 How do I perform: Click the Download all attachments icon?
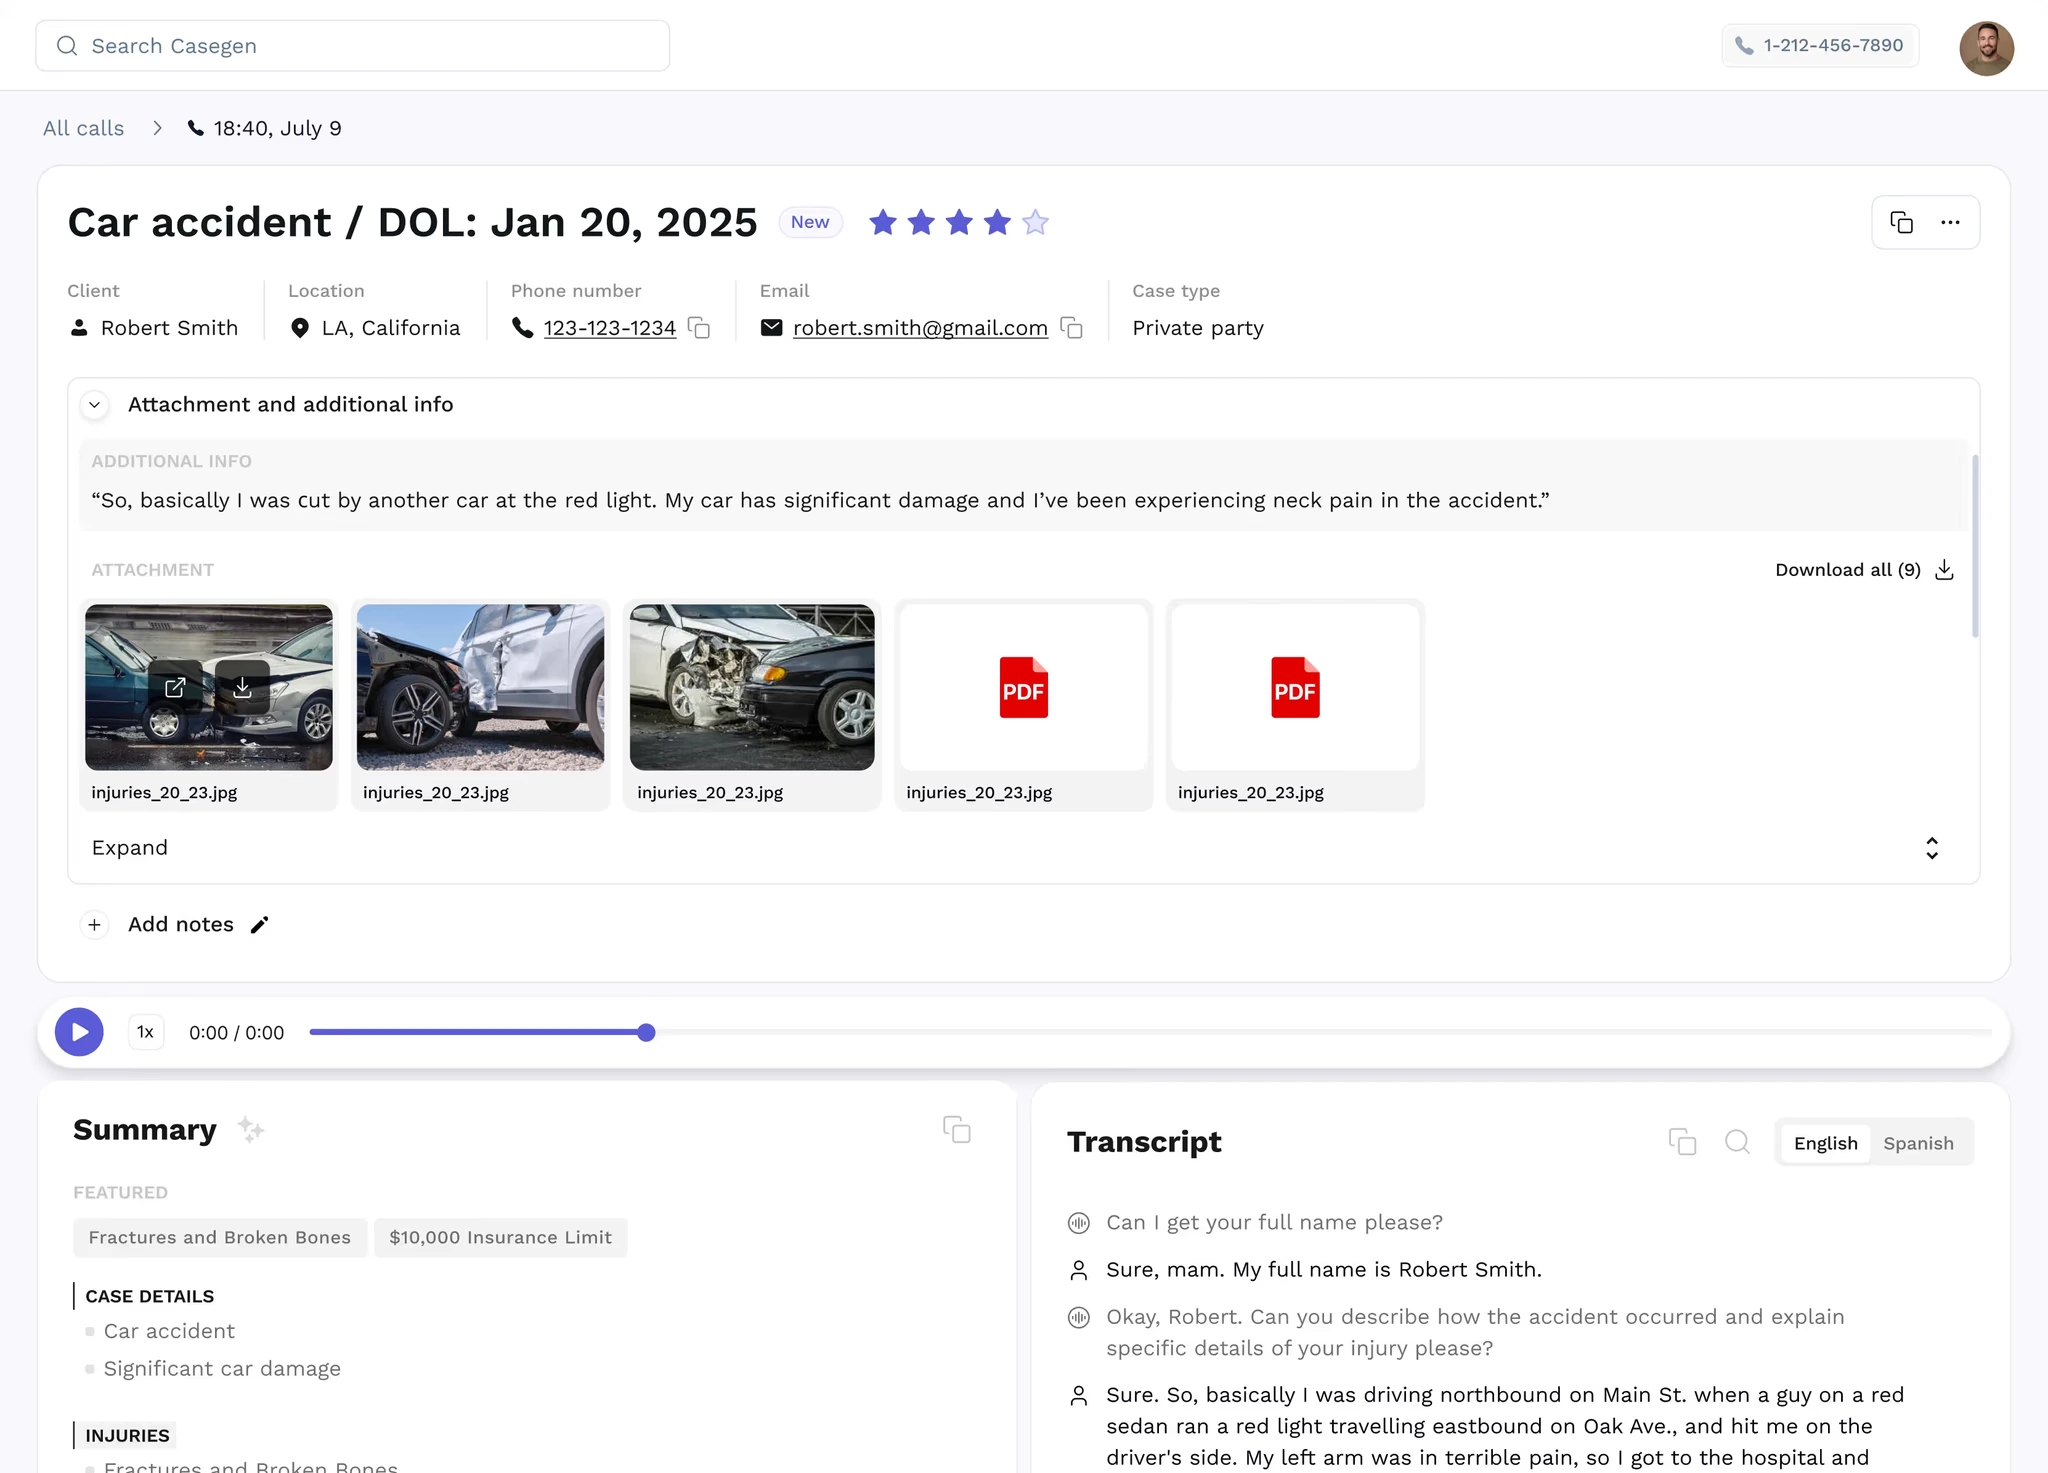[1944, 570]
